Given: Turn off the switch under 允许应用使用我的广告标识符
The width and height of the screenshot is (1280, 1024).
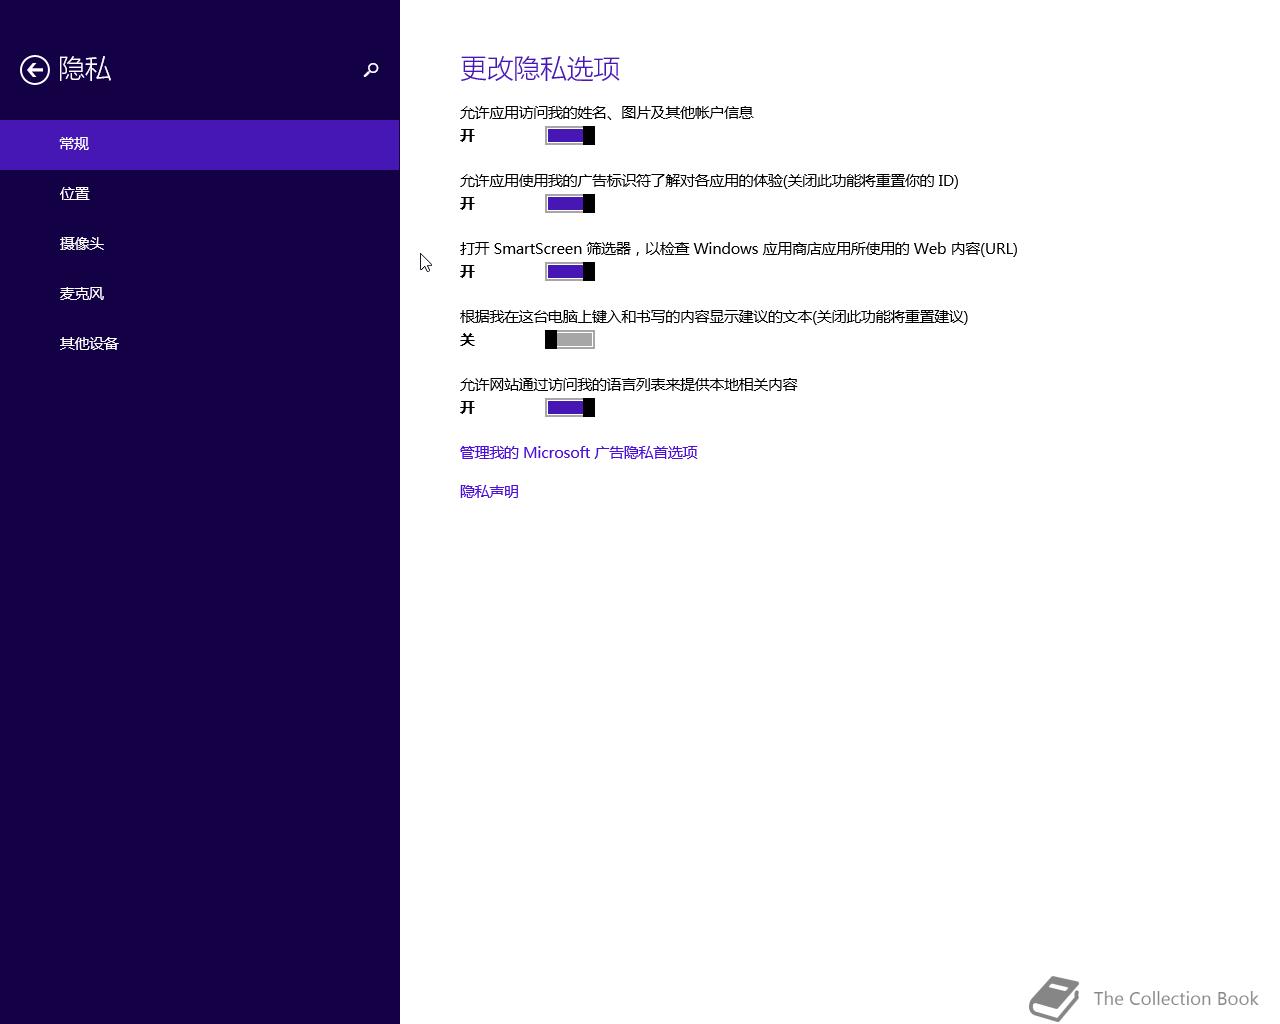Looking at the screenshot, I should coord(570,204).
